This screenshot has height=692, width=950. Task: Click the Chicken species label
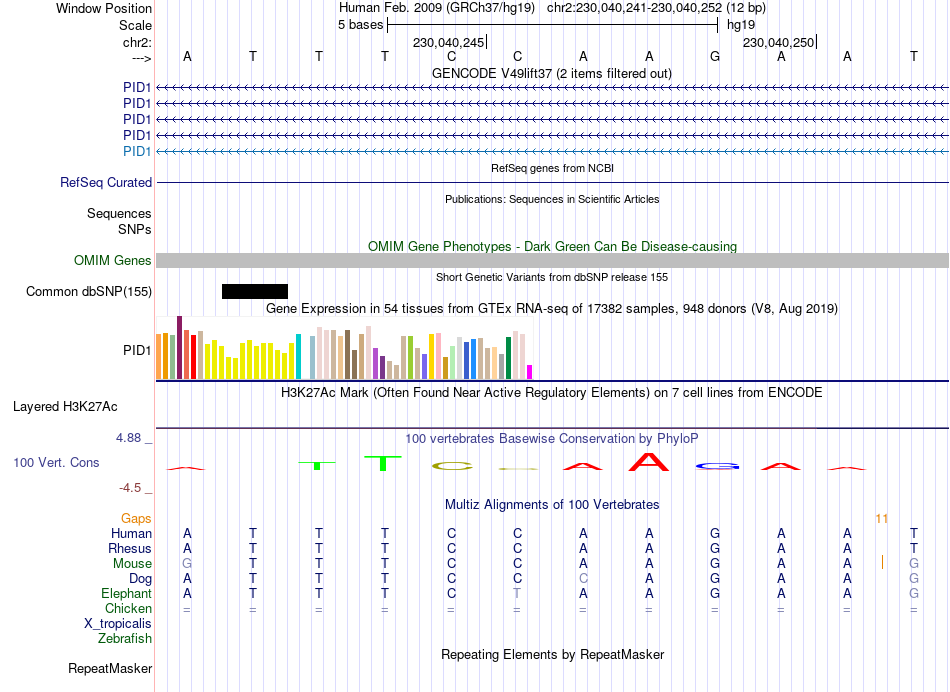pos(128,608)
